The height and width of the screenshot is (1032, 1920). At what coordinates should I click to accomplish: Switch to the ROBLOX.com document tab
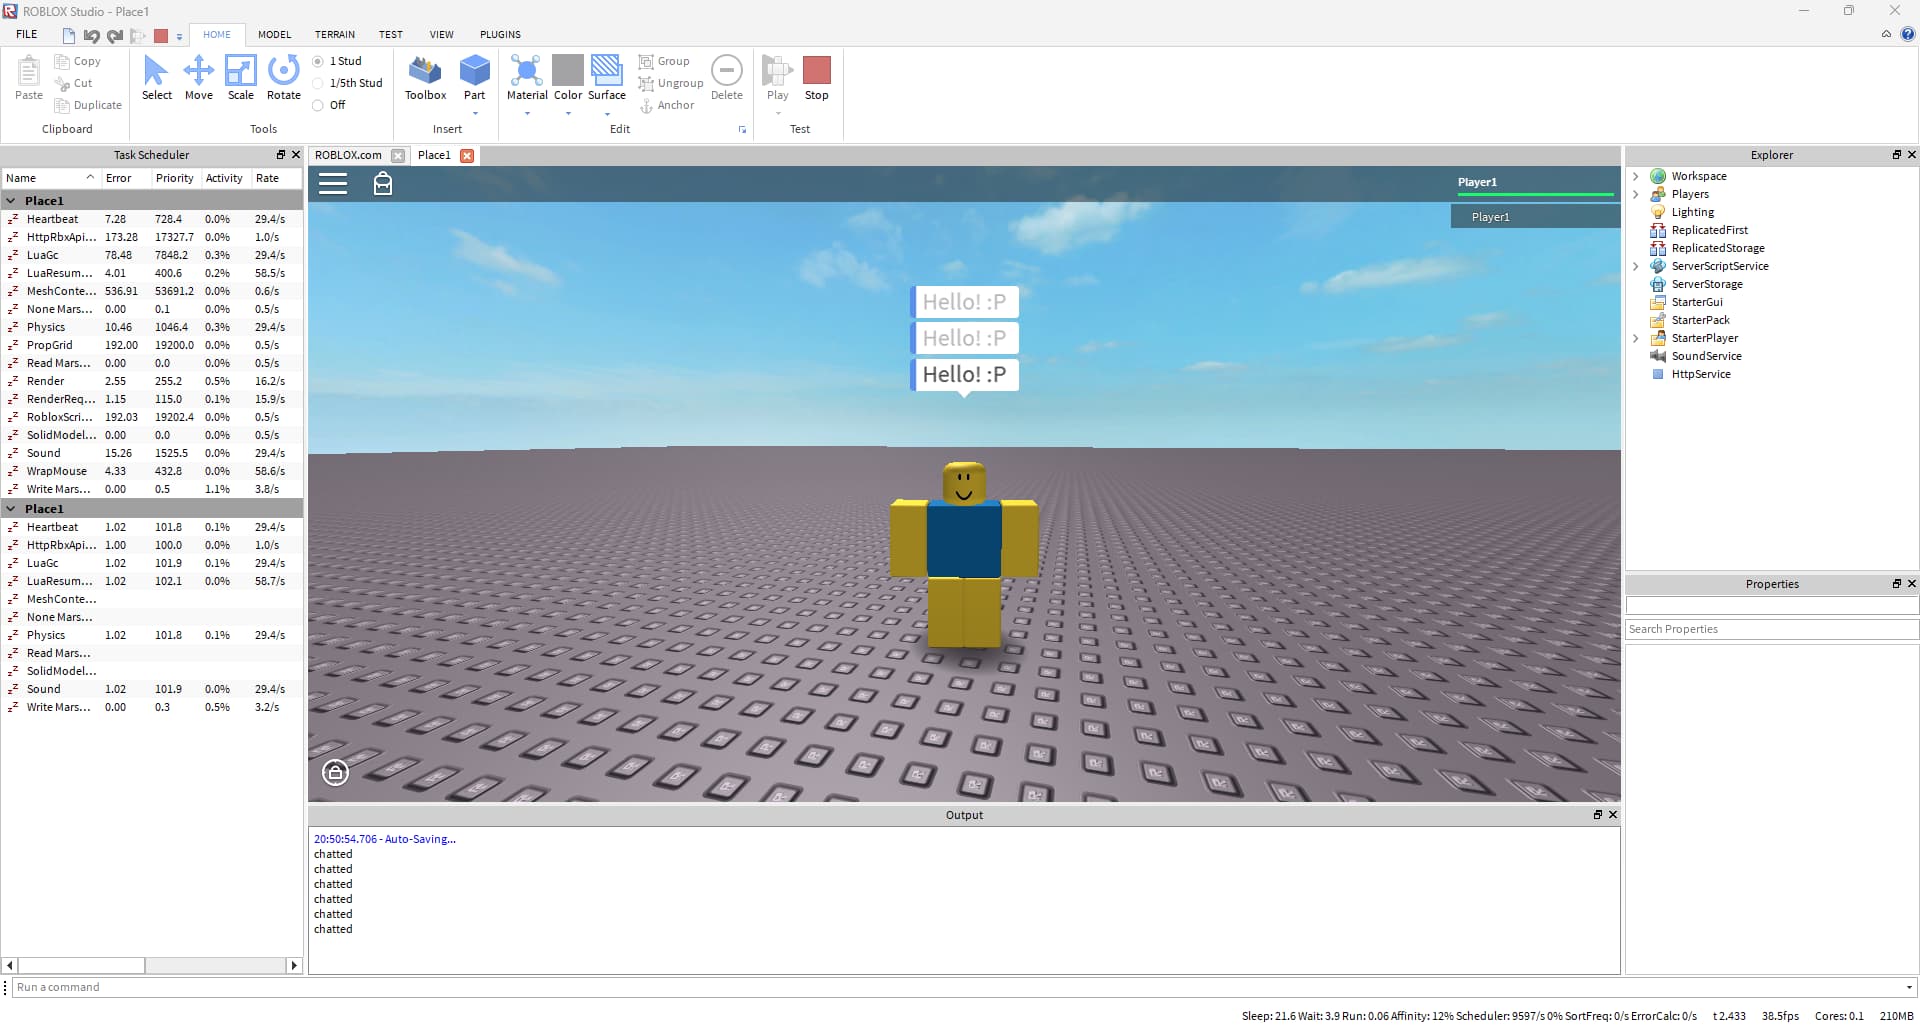point(348,155)
